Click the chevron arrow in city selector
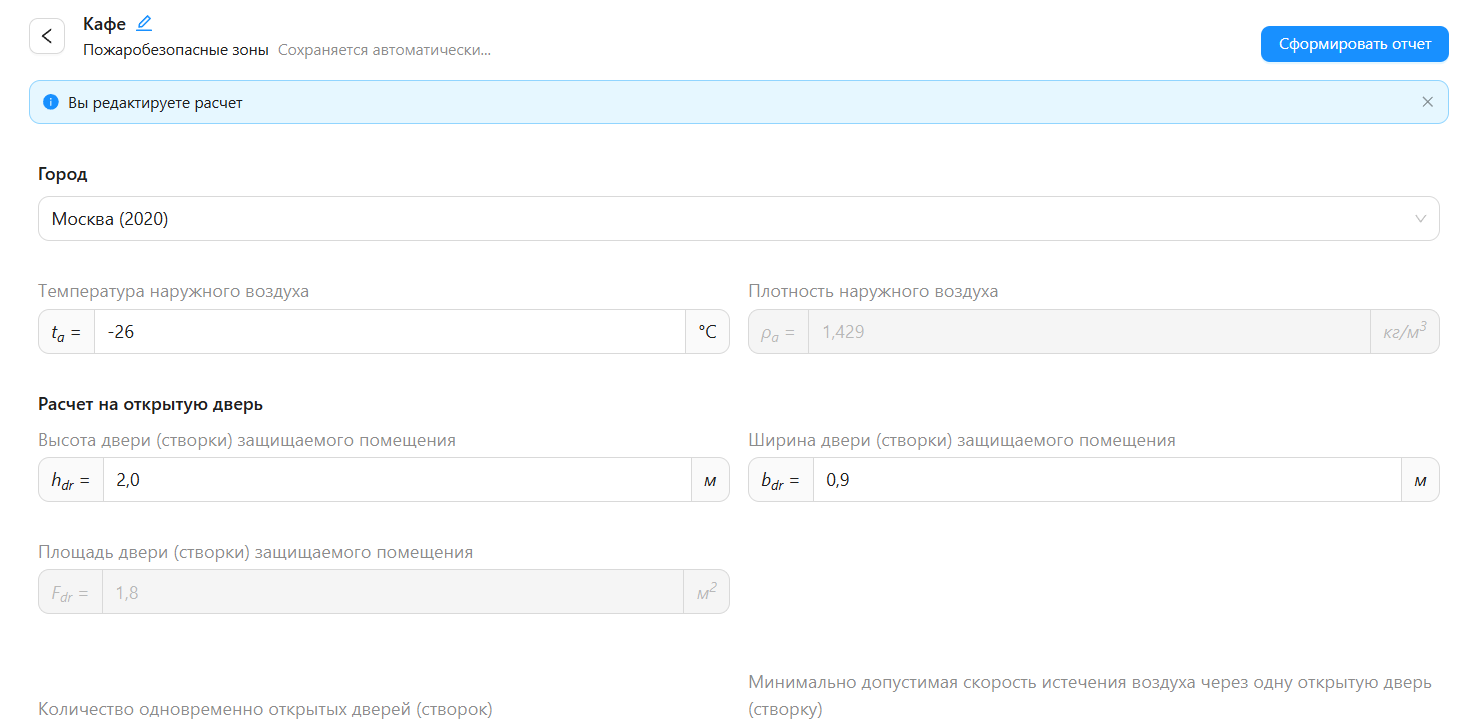This screenshot has width=1477, height=719. tap(1420, 219)
